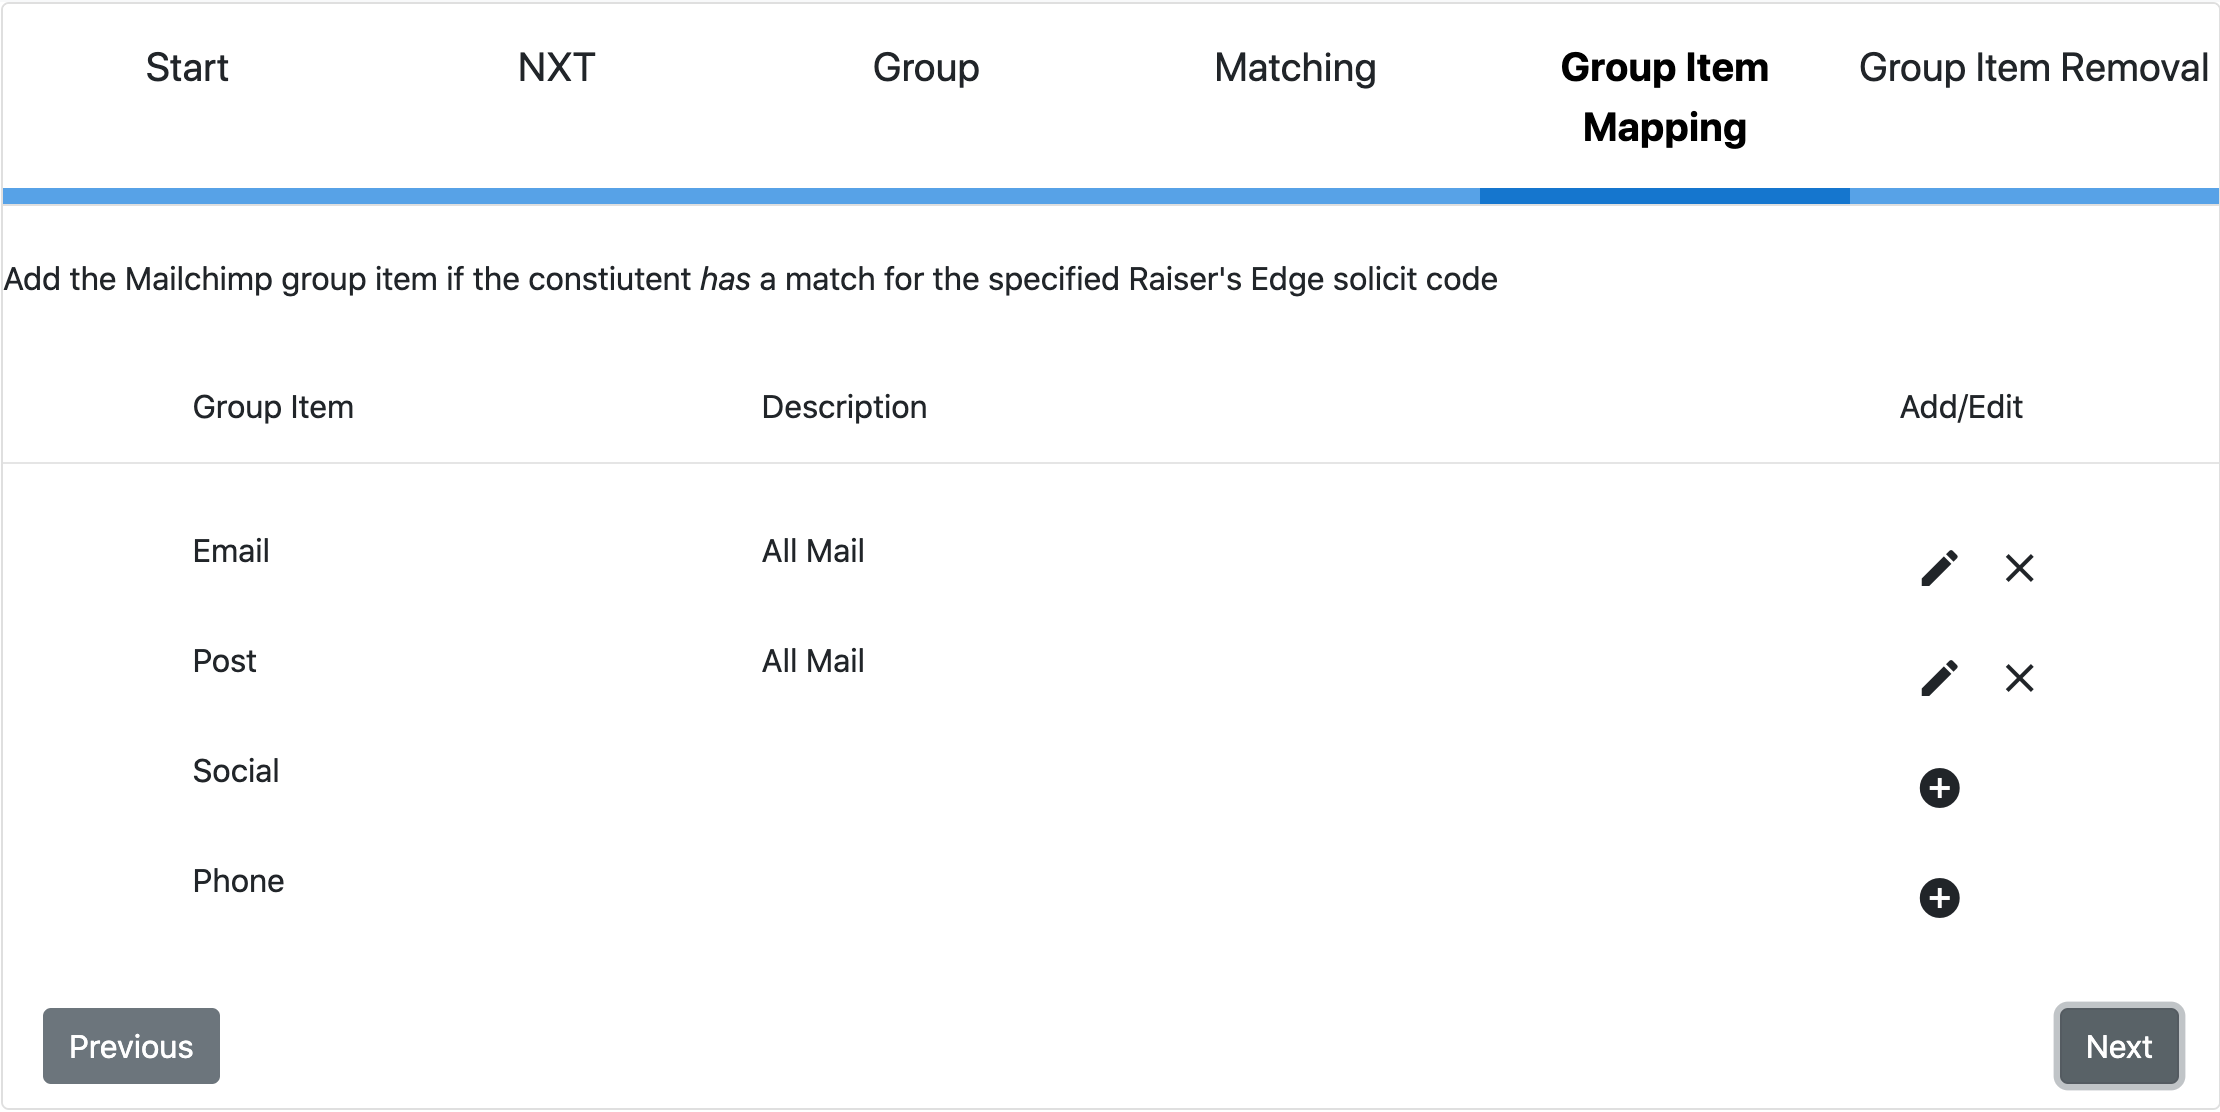Delete the Post mapping with X icon
The image size is (2220, 1112).
click(2019, 678)
